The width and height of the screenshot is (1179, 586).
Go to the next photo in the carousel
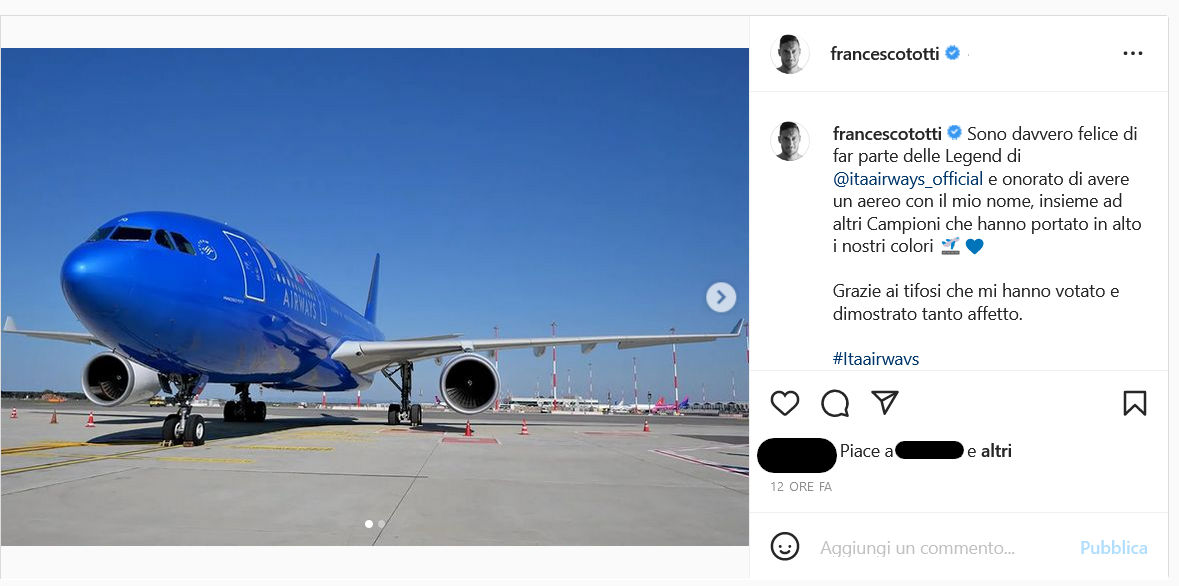(x=721, y=297)
